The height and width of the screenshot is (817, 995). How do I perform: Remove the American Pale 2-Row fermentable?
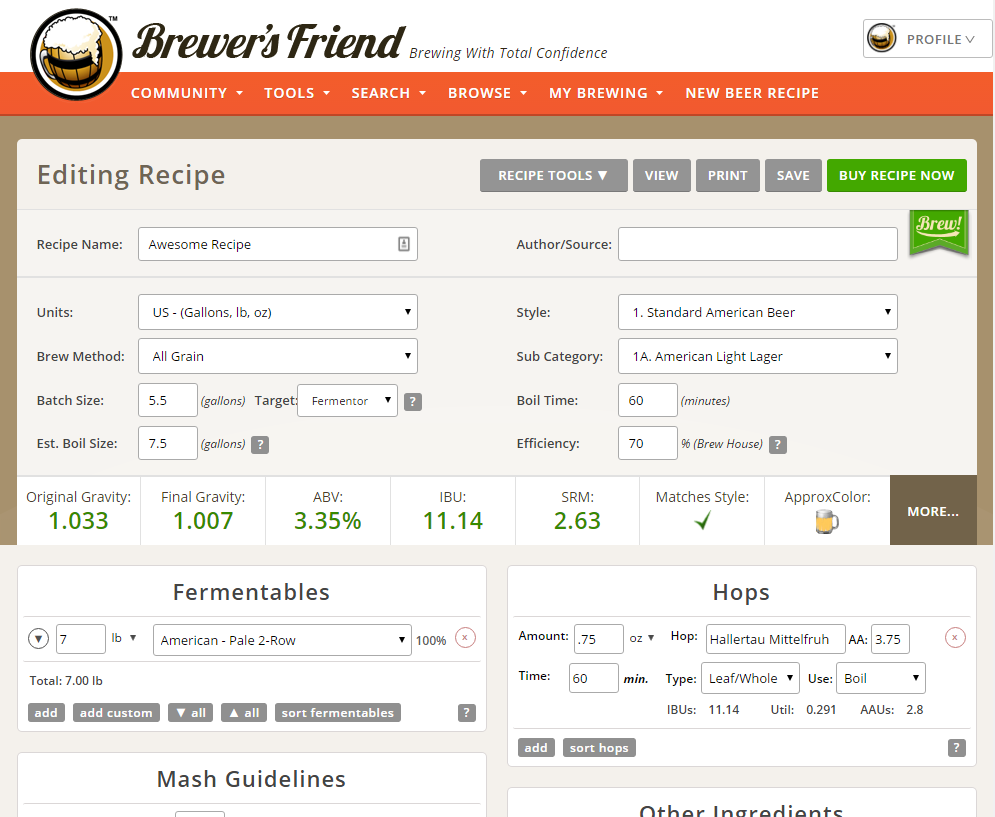[x=465, y=637]
